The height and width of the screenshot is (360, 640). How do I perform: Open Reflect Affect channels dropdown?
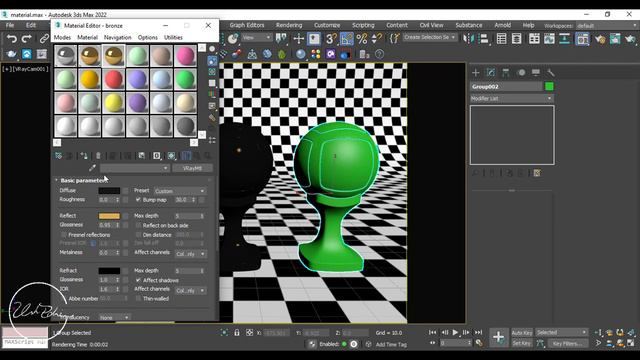[x=191, y=254]
